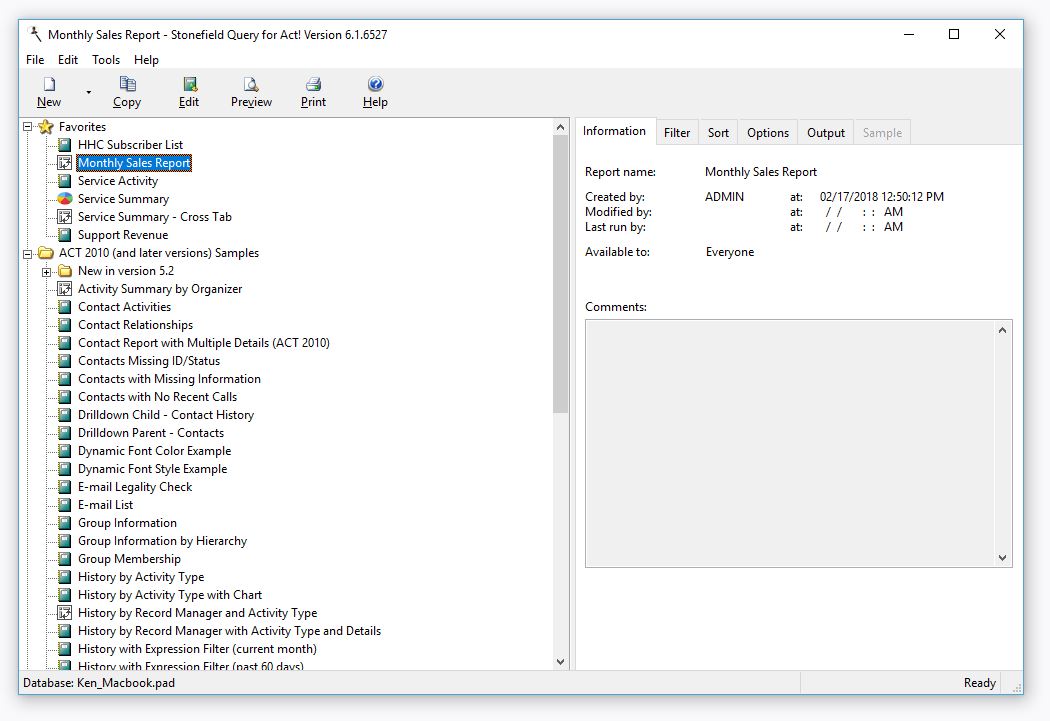Click the New in version 5.2 folder icon
The height and width of the screenshot is (721, 1050).
(64, 271)
